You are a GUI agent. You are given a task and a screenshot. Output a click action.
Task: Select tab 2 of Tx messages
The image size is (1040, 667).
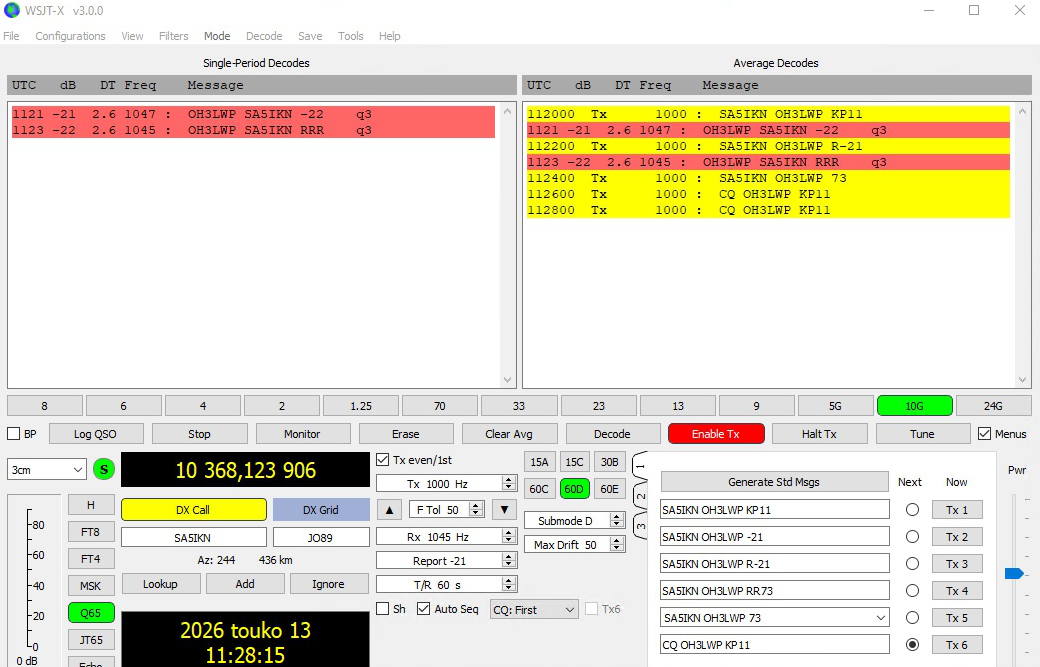[640, 497]
